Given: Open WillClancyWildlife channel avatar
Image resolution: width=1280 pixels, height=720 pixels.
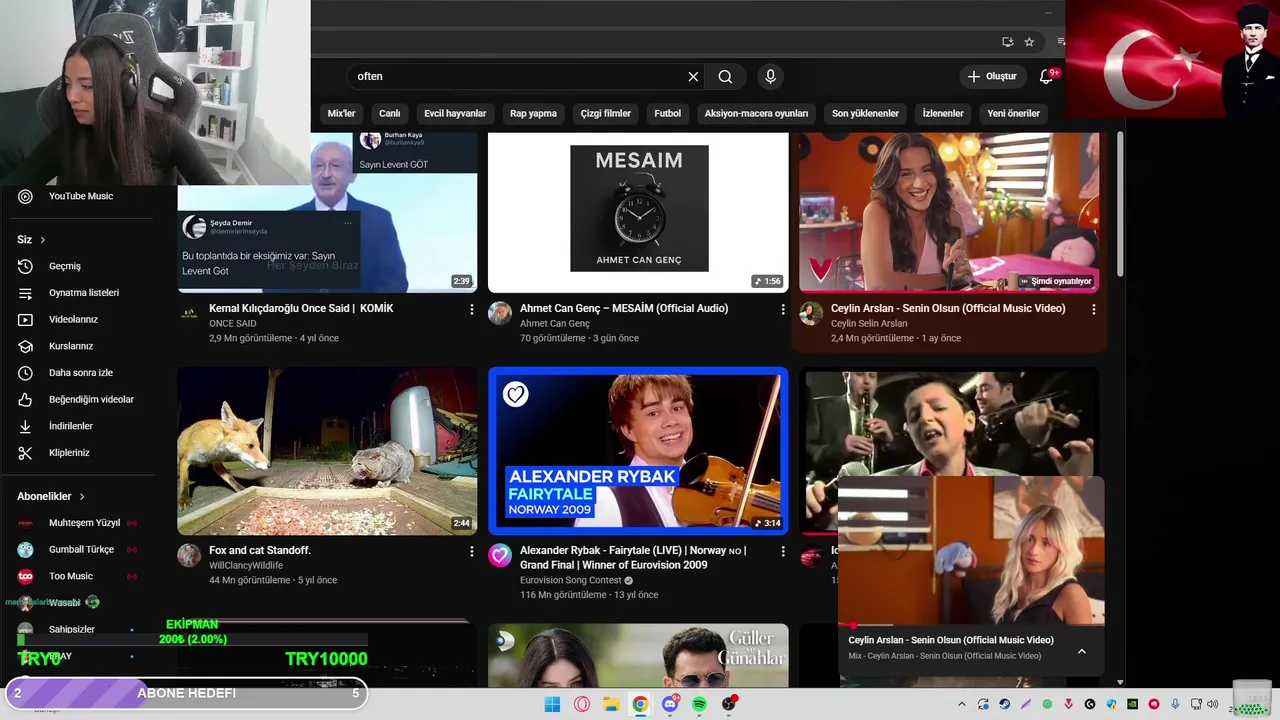Looking at the screenshot, I should [x=189, y=555].
